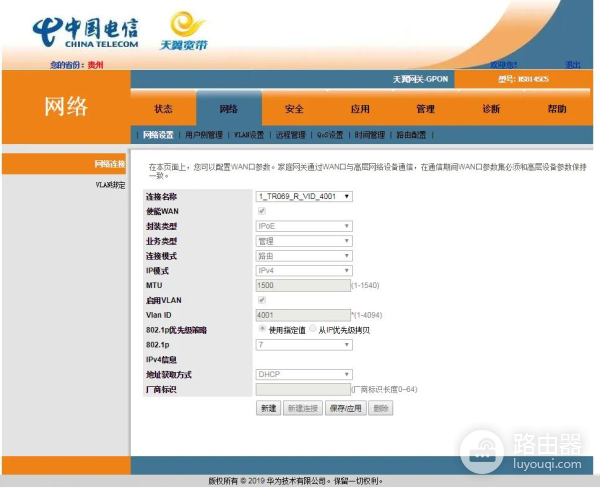
Task: Click the 新建 button
Action: (268, 408)
